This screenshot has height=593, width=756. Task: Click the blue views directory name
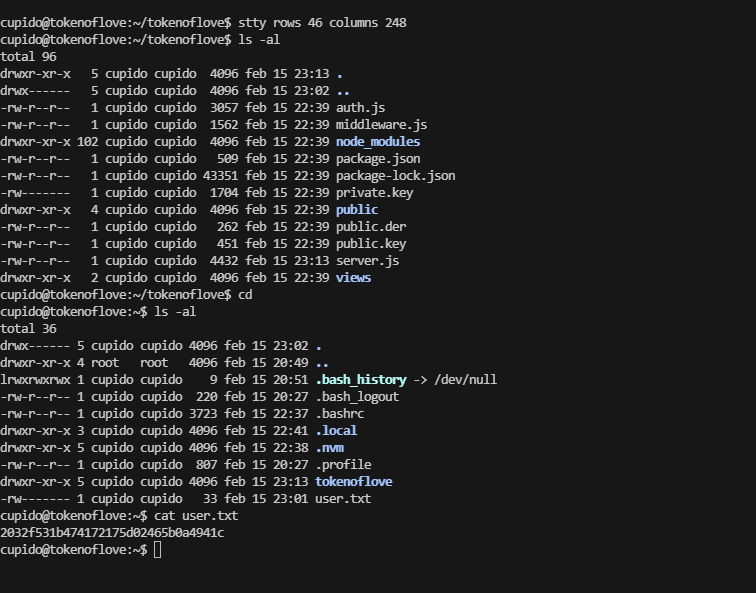tap(353, 277)
